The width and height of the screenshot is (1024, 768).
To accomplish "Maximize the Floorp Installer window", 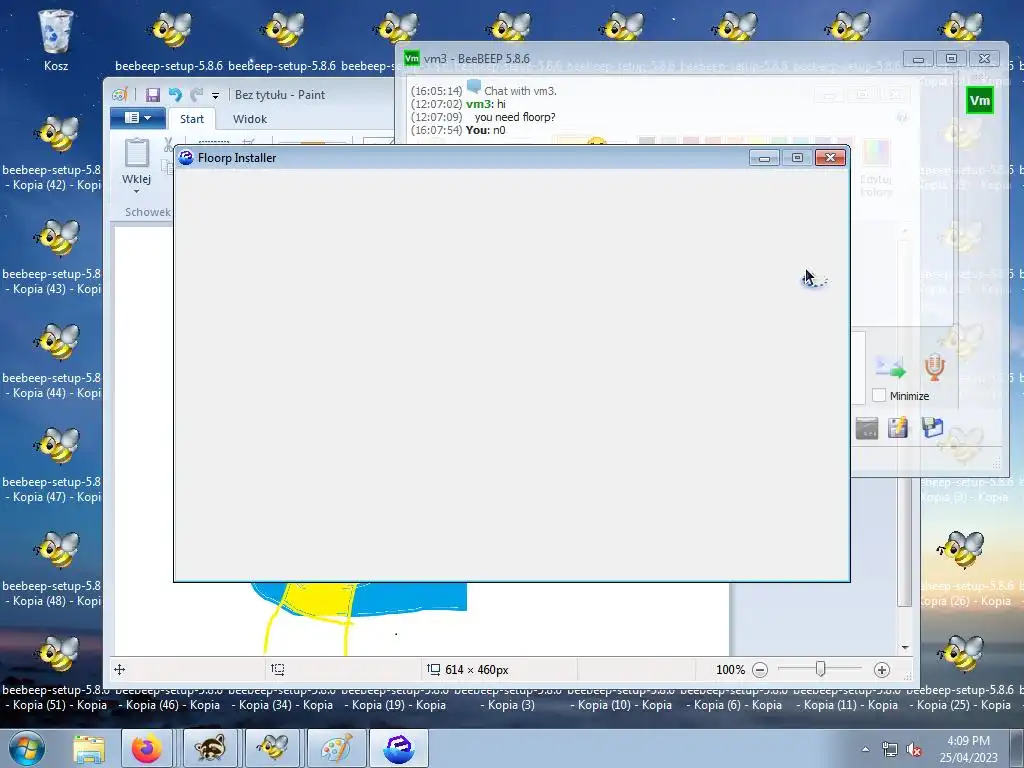I will (797, 157).
